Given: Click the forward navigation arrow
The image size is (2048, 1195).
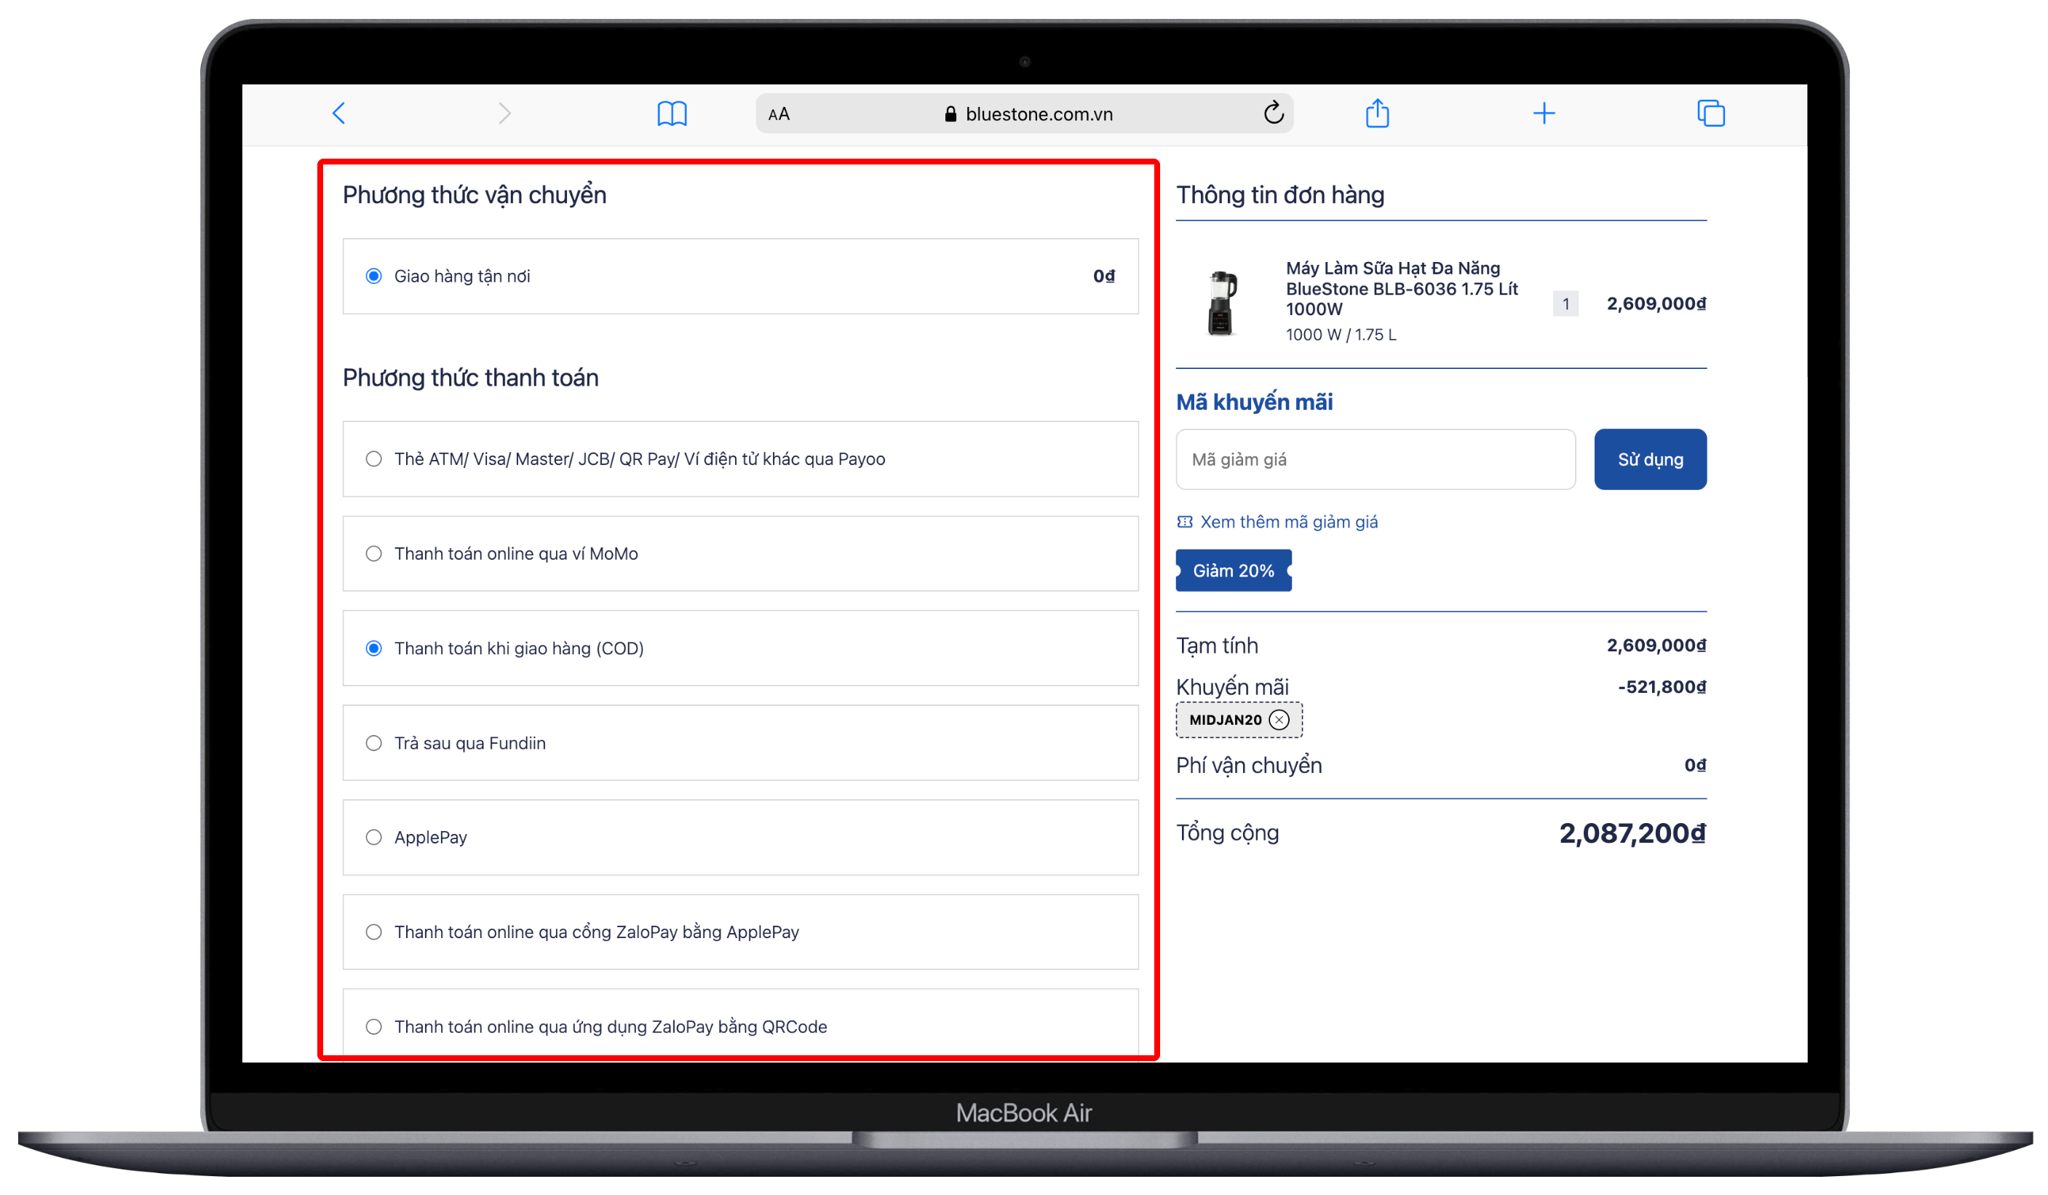Looking at the screenshot, I should click(504, 113).
